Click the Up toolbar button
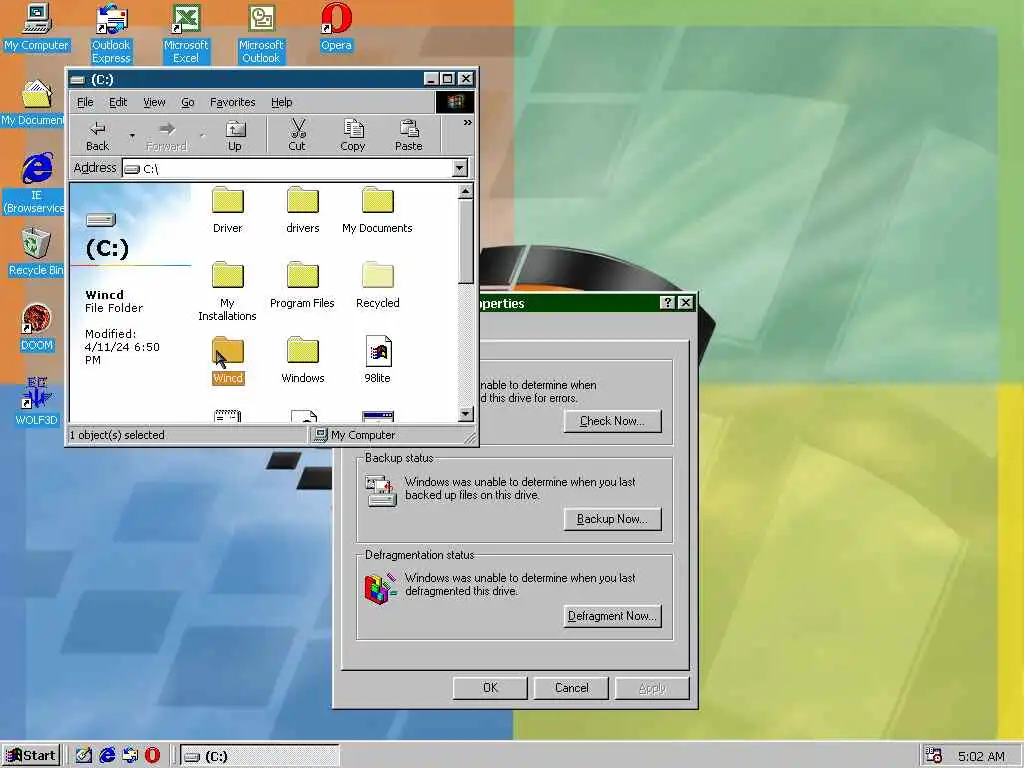 [234, 136]
